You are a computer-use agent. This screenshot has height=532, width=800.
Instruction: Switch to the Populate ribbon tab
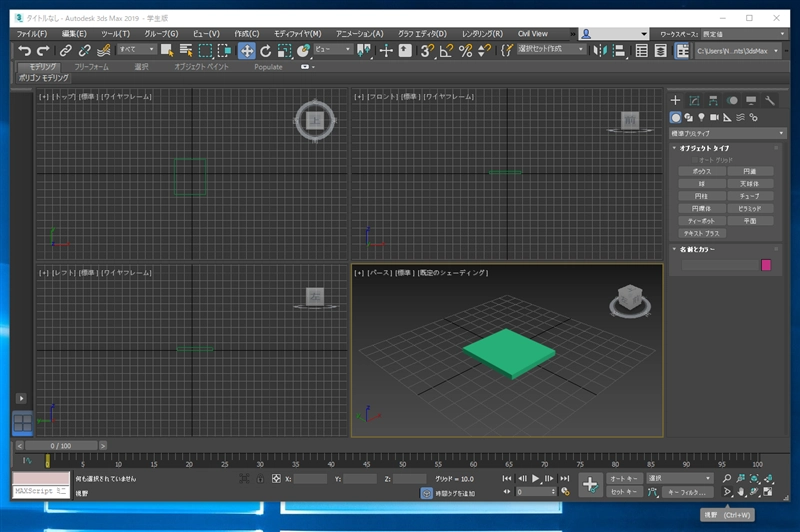(268, 67)
